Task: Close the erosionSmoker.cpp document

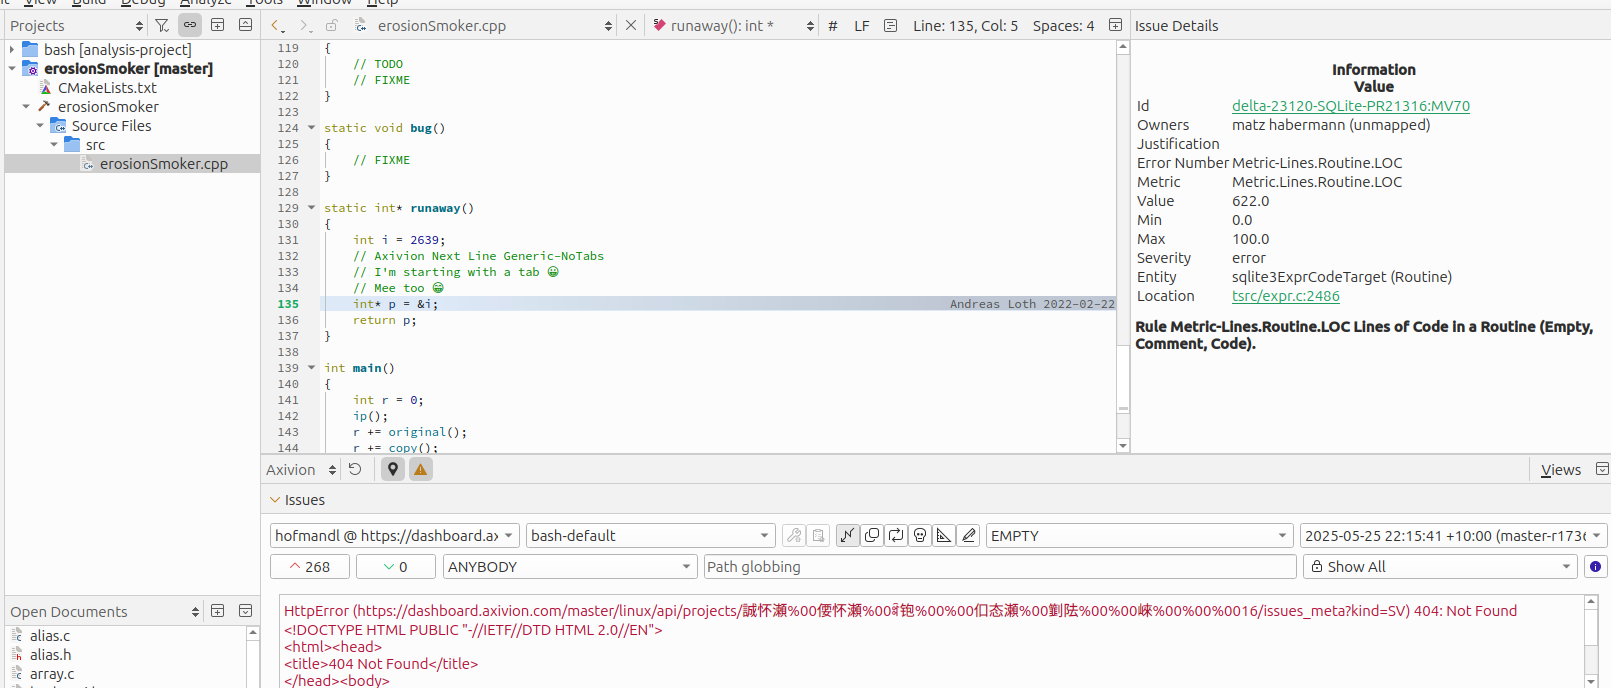Action: 631,26
